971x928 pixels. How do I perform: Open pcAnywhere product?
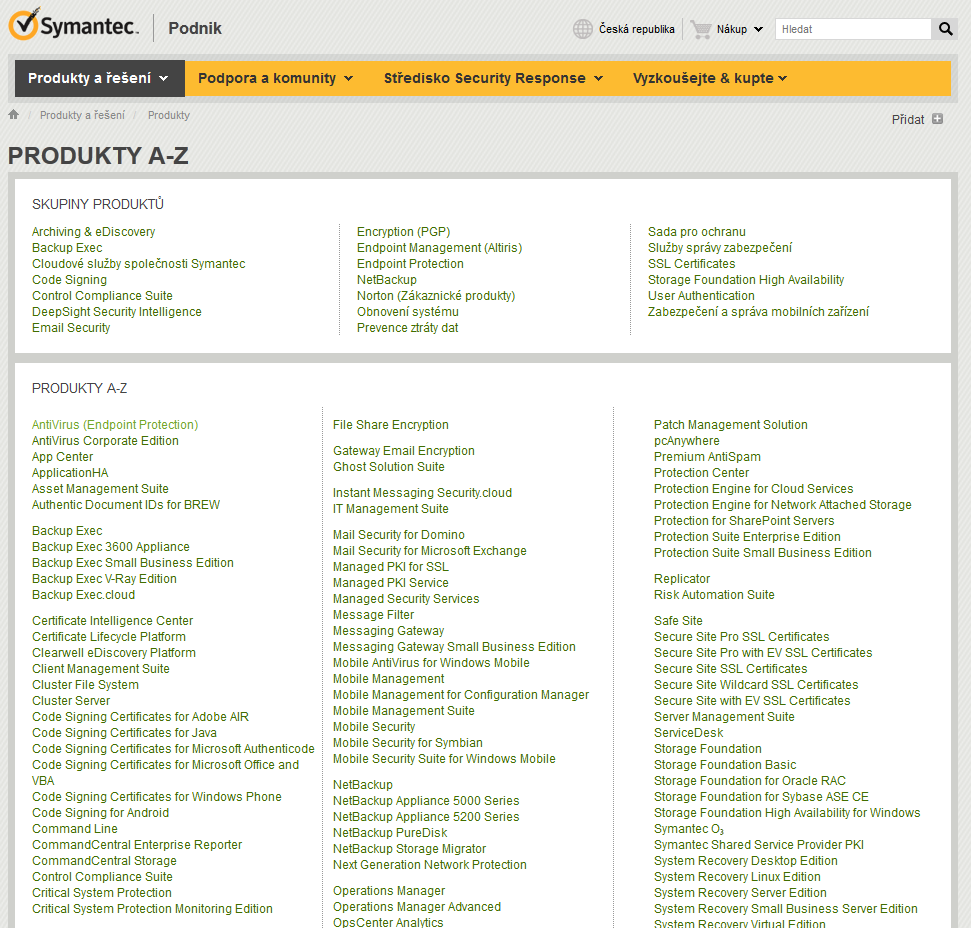[x=687, y=441]
